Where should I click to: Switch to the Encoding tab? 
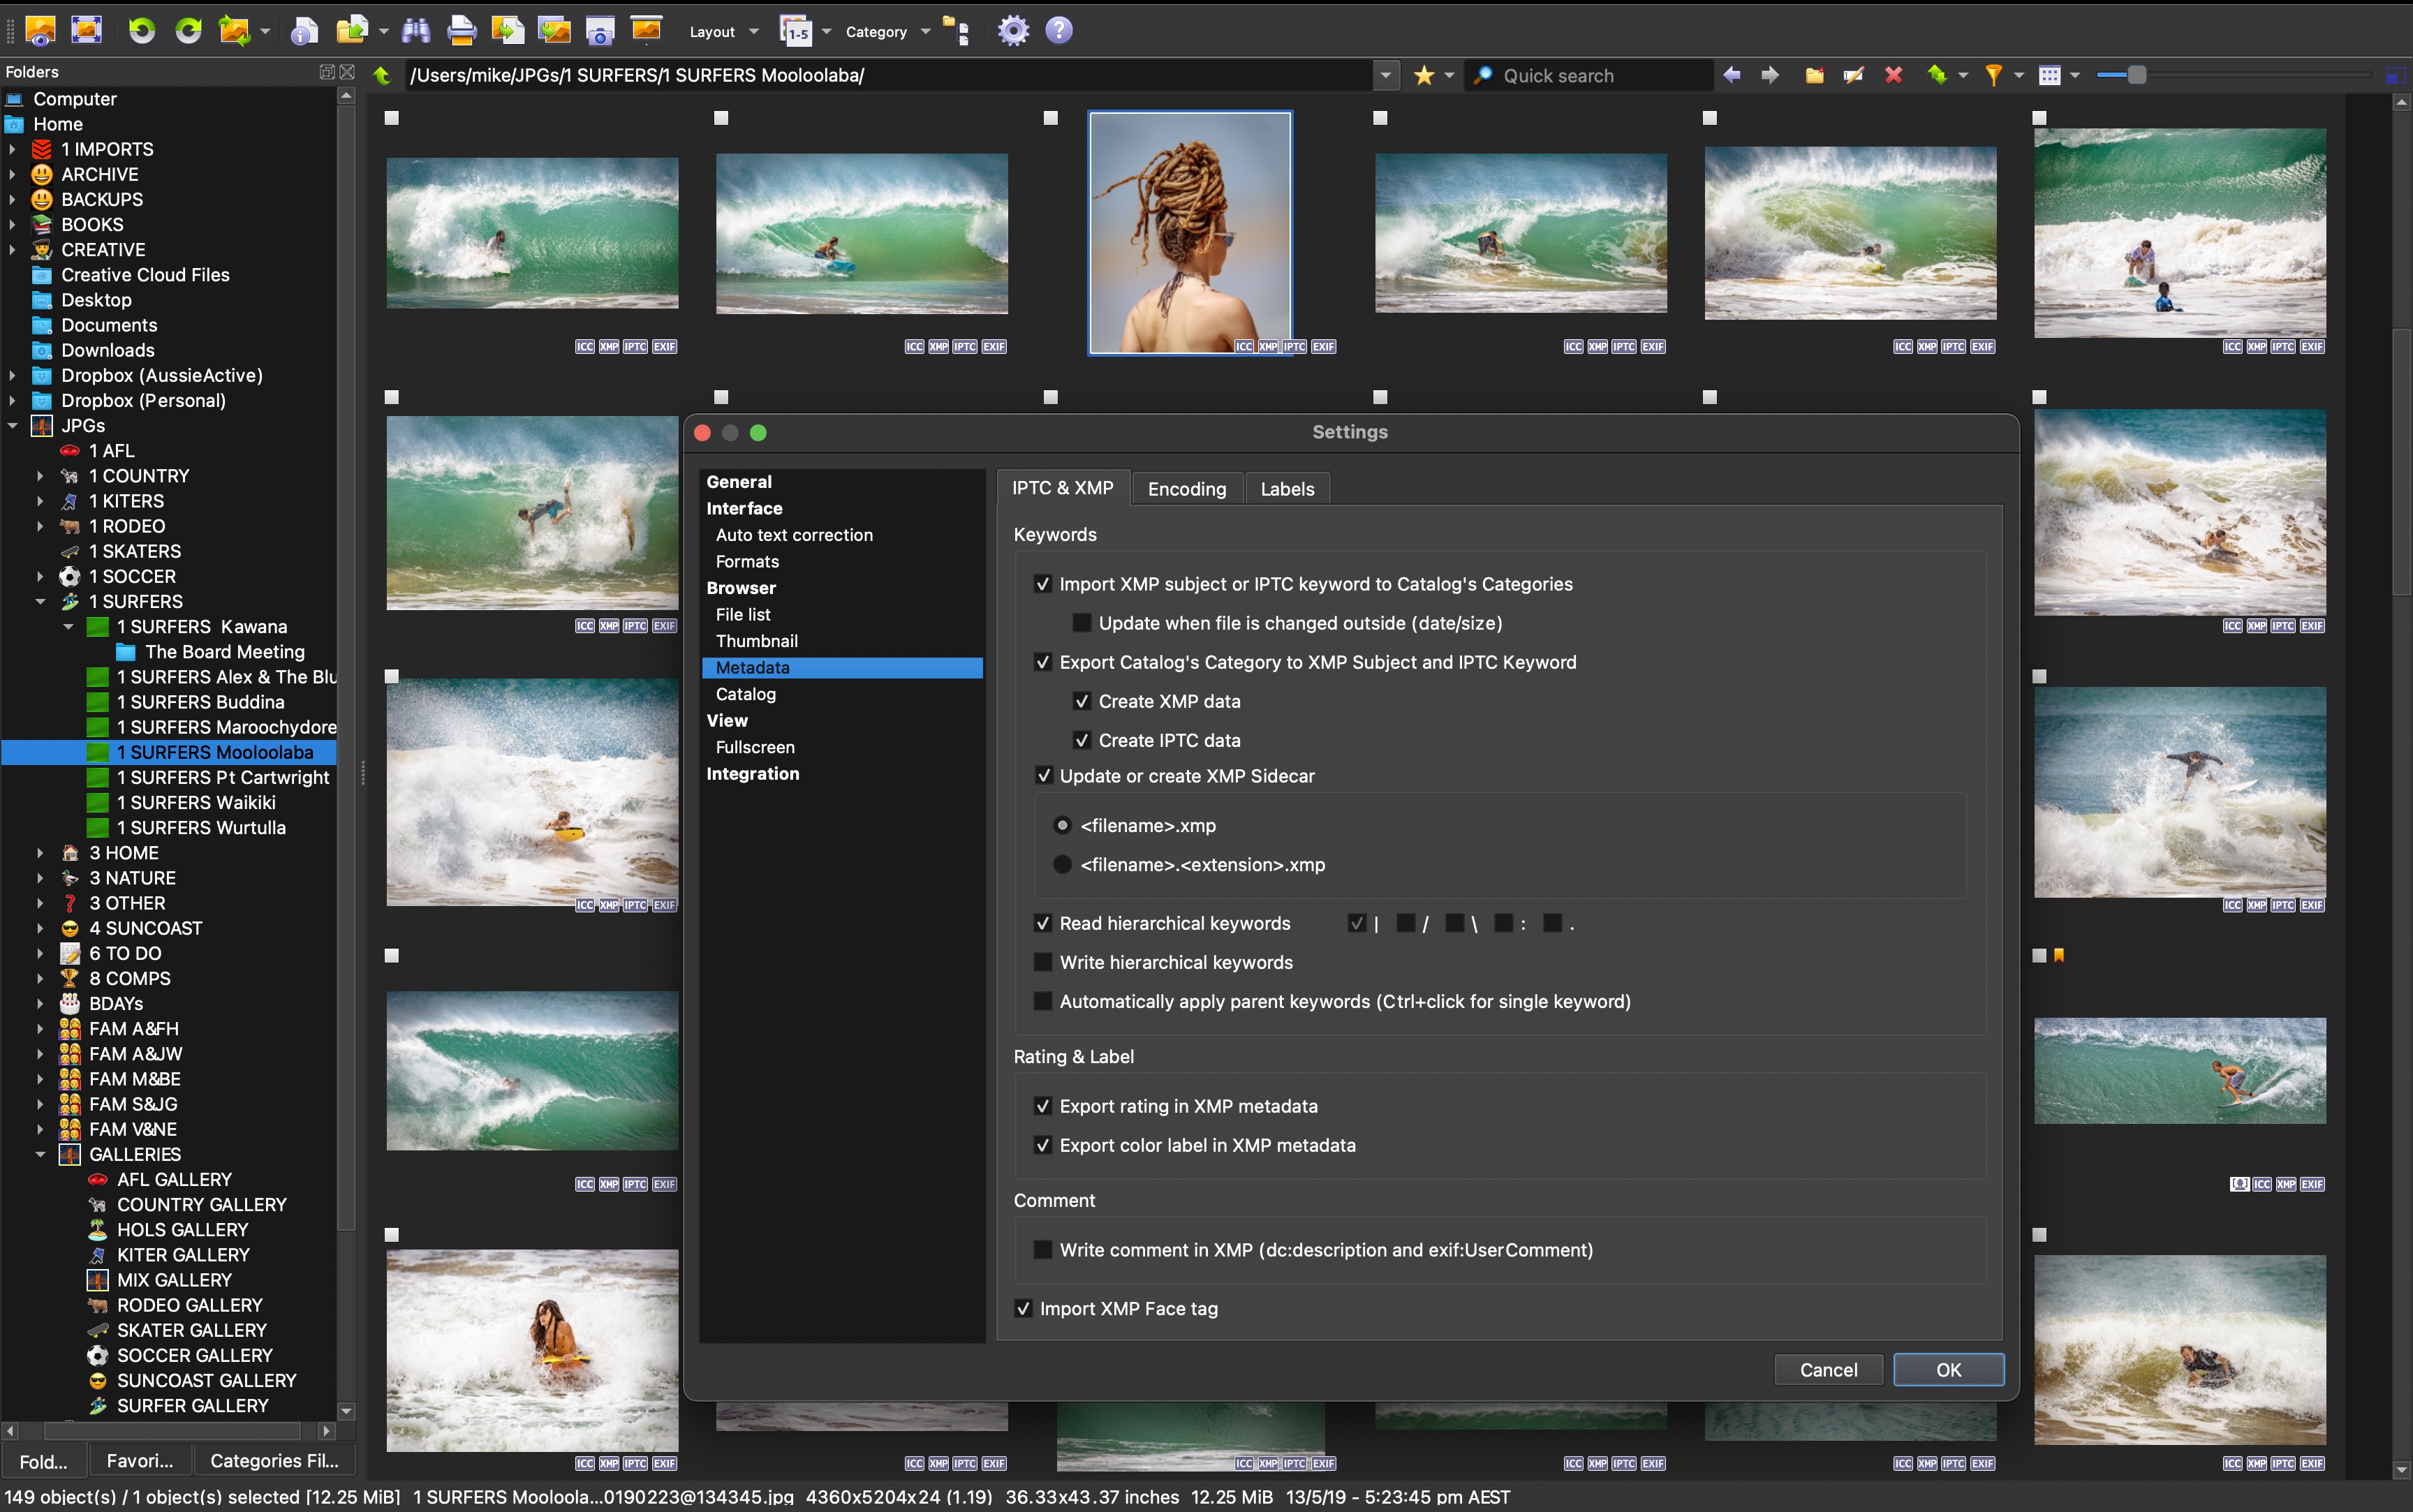pos(1186,489)
